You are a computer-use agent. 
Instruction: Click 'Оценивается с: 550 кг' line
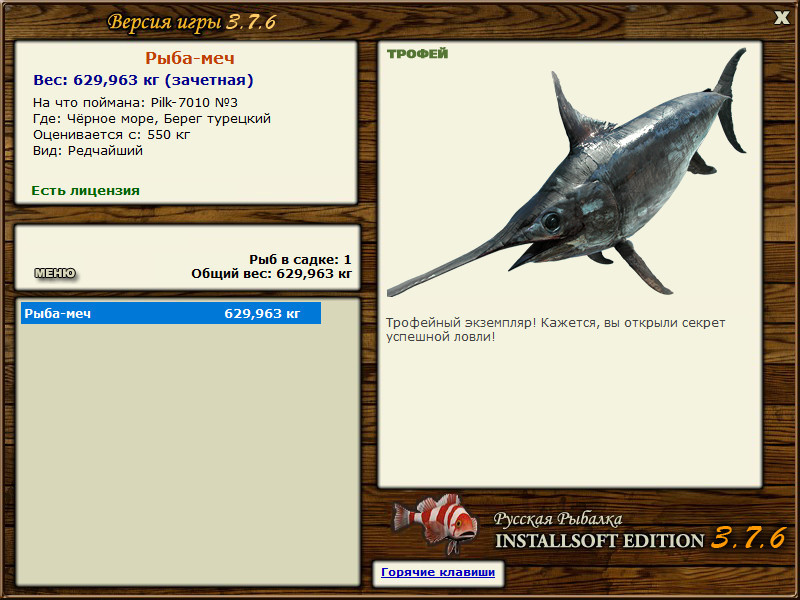[111, 135]
